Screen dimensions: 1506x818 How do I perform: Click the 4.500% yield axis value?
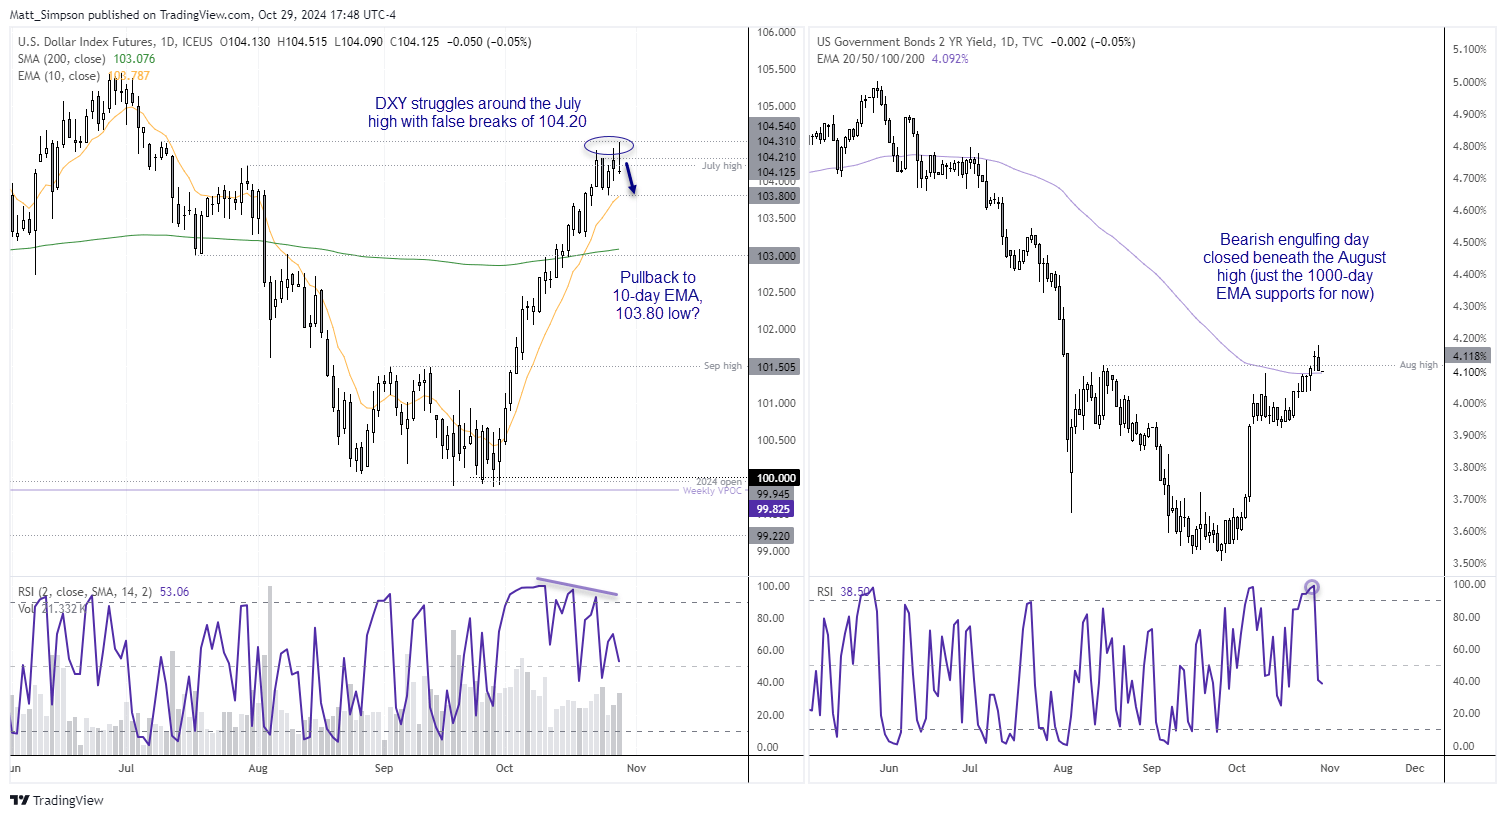1469,242
